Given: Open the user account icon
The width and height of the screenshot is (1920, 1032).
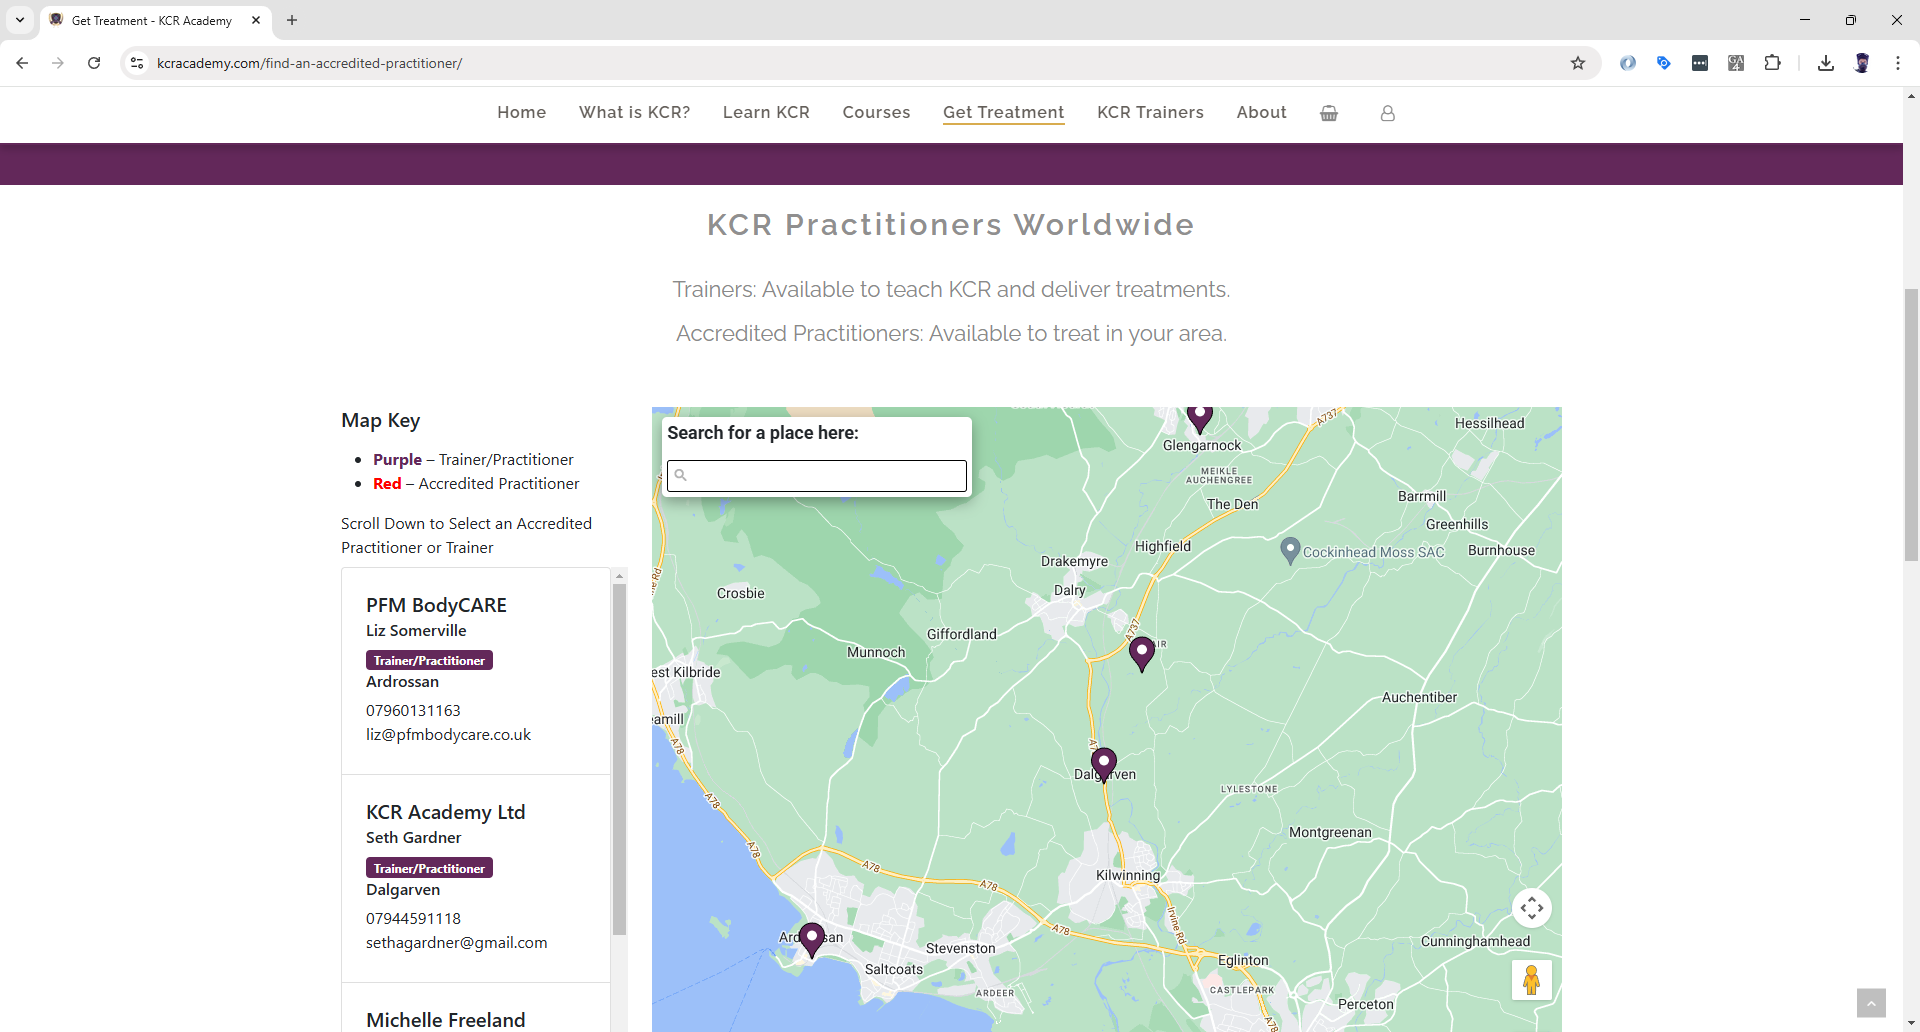Looking at the screenshot, I should point(1387,113).
